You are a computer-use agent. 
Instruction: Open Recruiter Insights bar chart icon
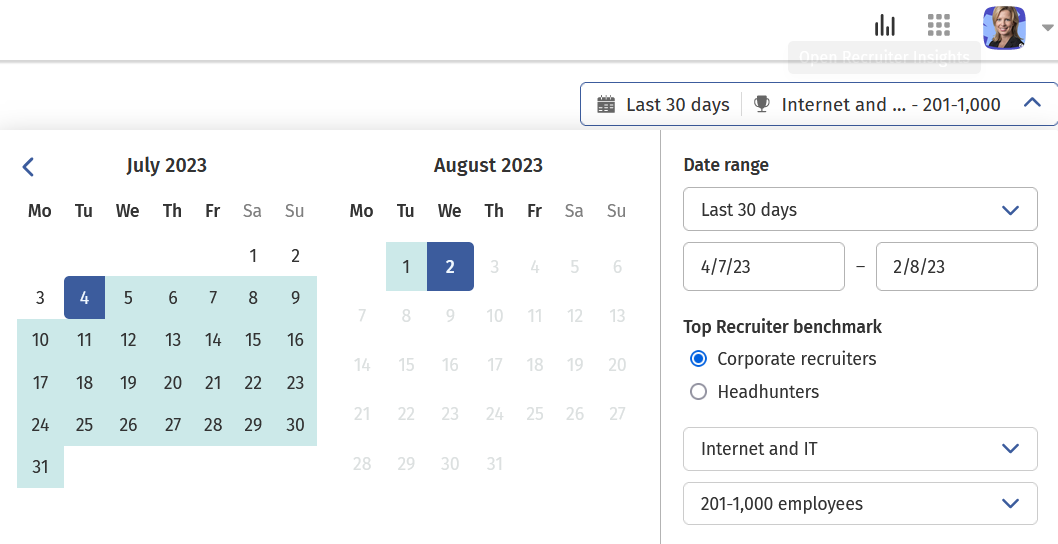[885, 25]
